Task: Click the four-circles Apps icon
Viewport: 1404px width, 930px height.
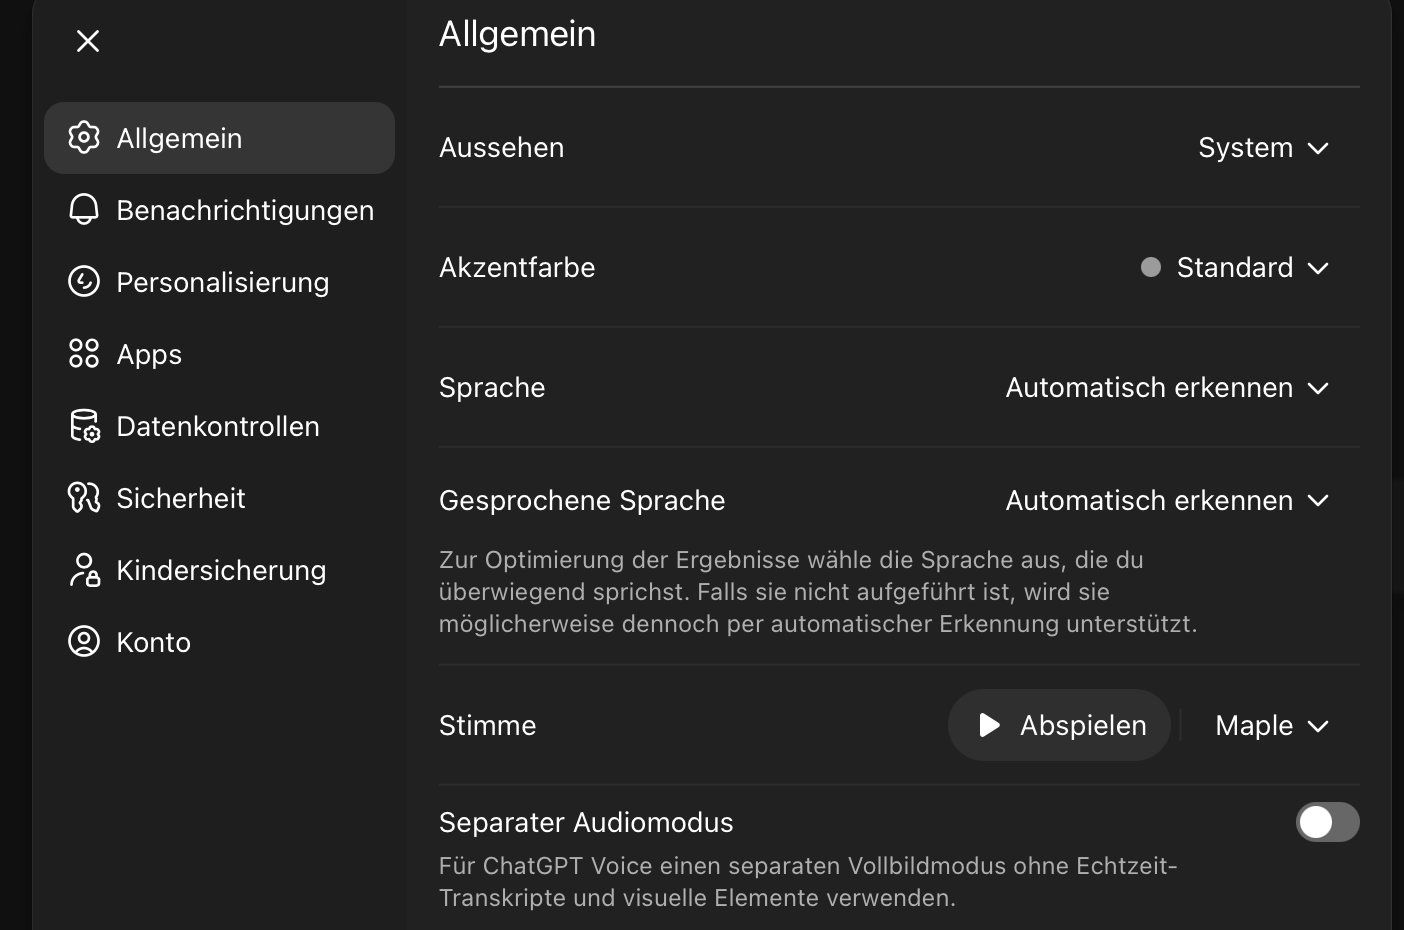Action: 84,354
